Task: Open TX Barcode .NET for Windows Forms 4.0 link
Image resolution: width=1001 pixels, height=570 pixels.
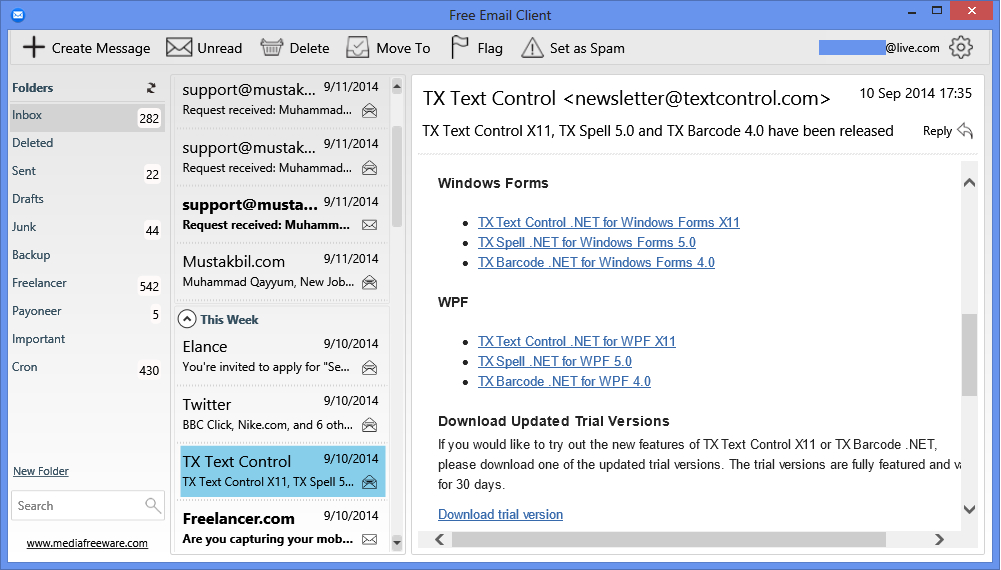Action: (596, 262)
